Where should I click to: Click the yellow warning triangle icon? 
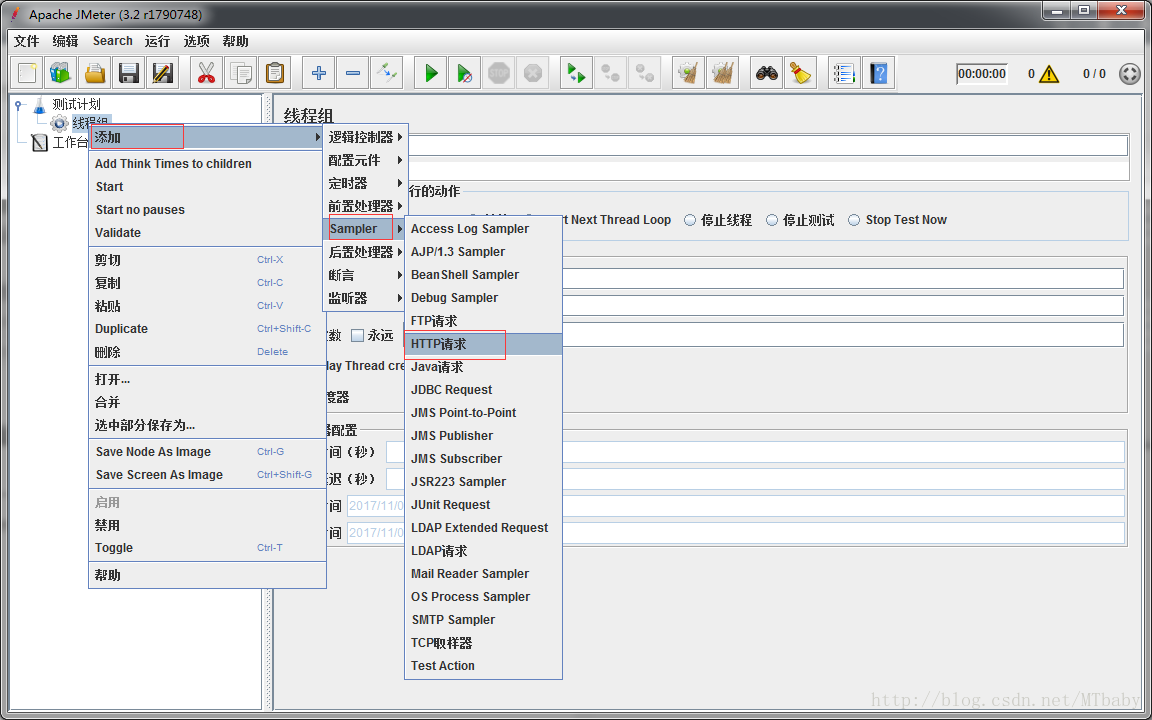pos(1049,73)
